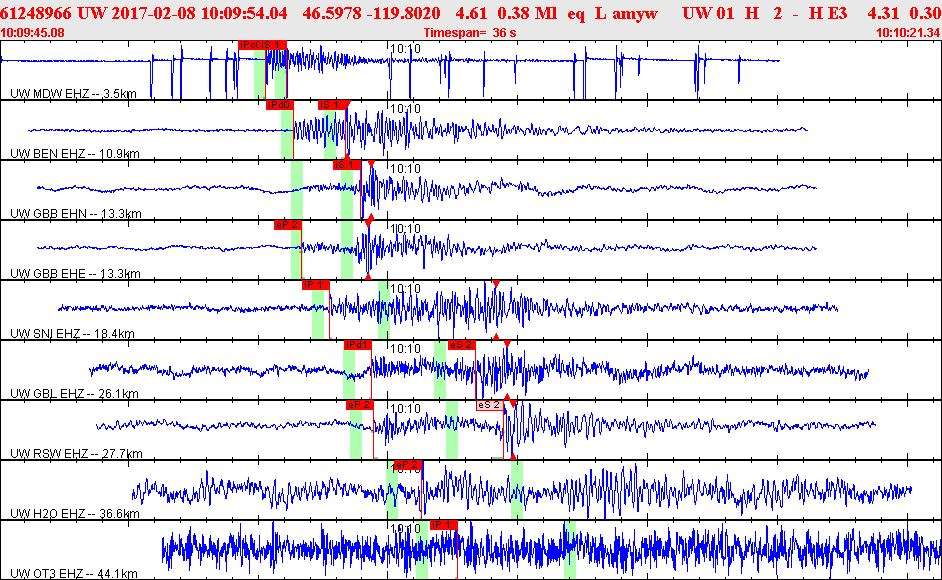Click the 10:10 time label on GBB EHE trace

pyautogui.click(x=406, y=229)
